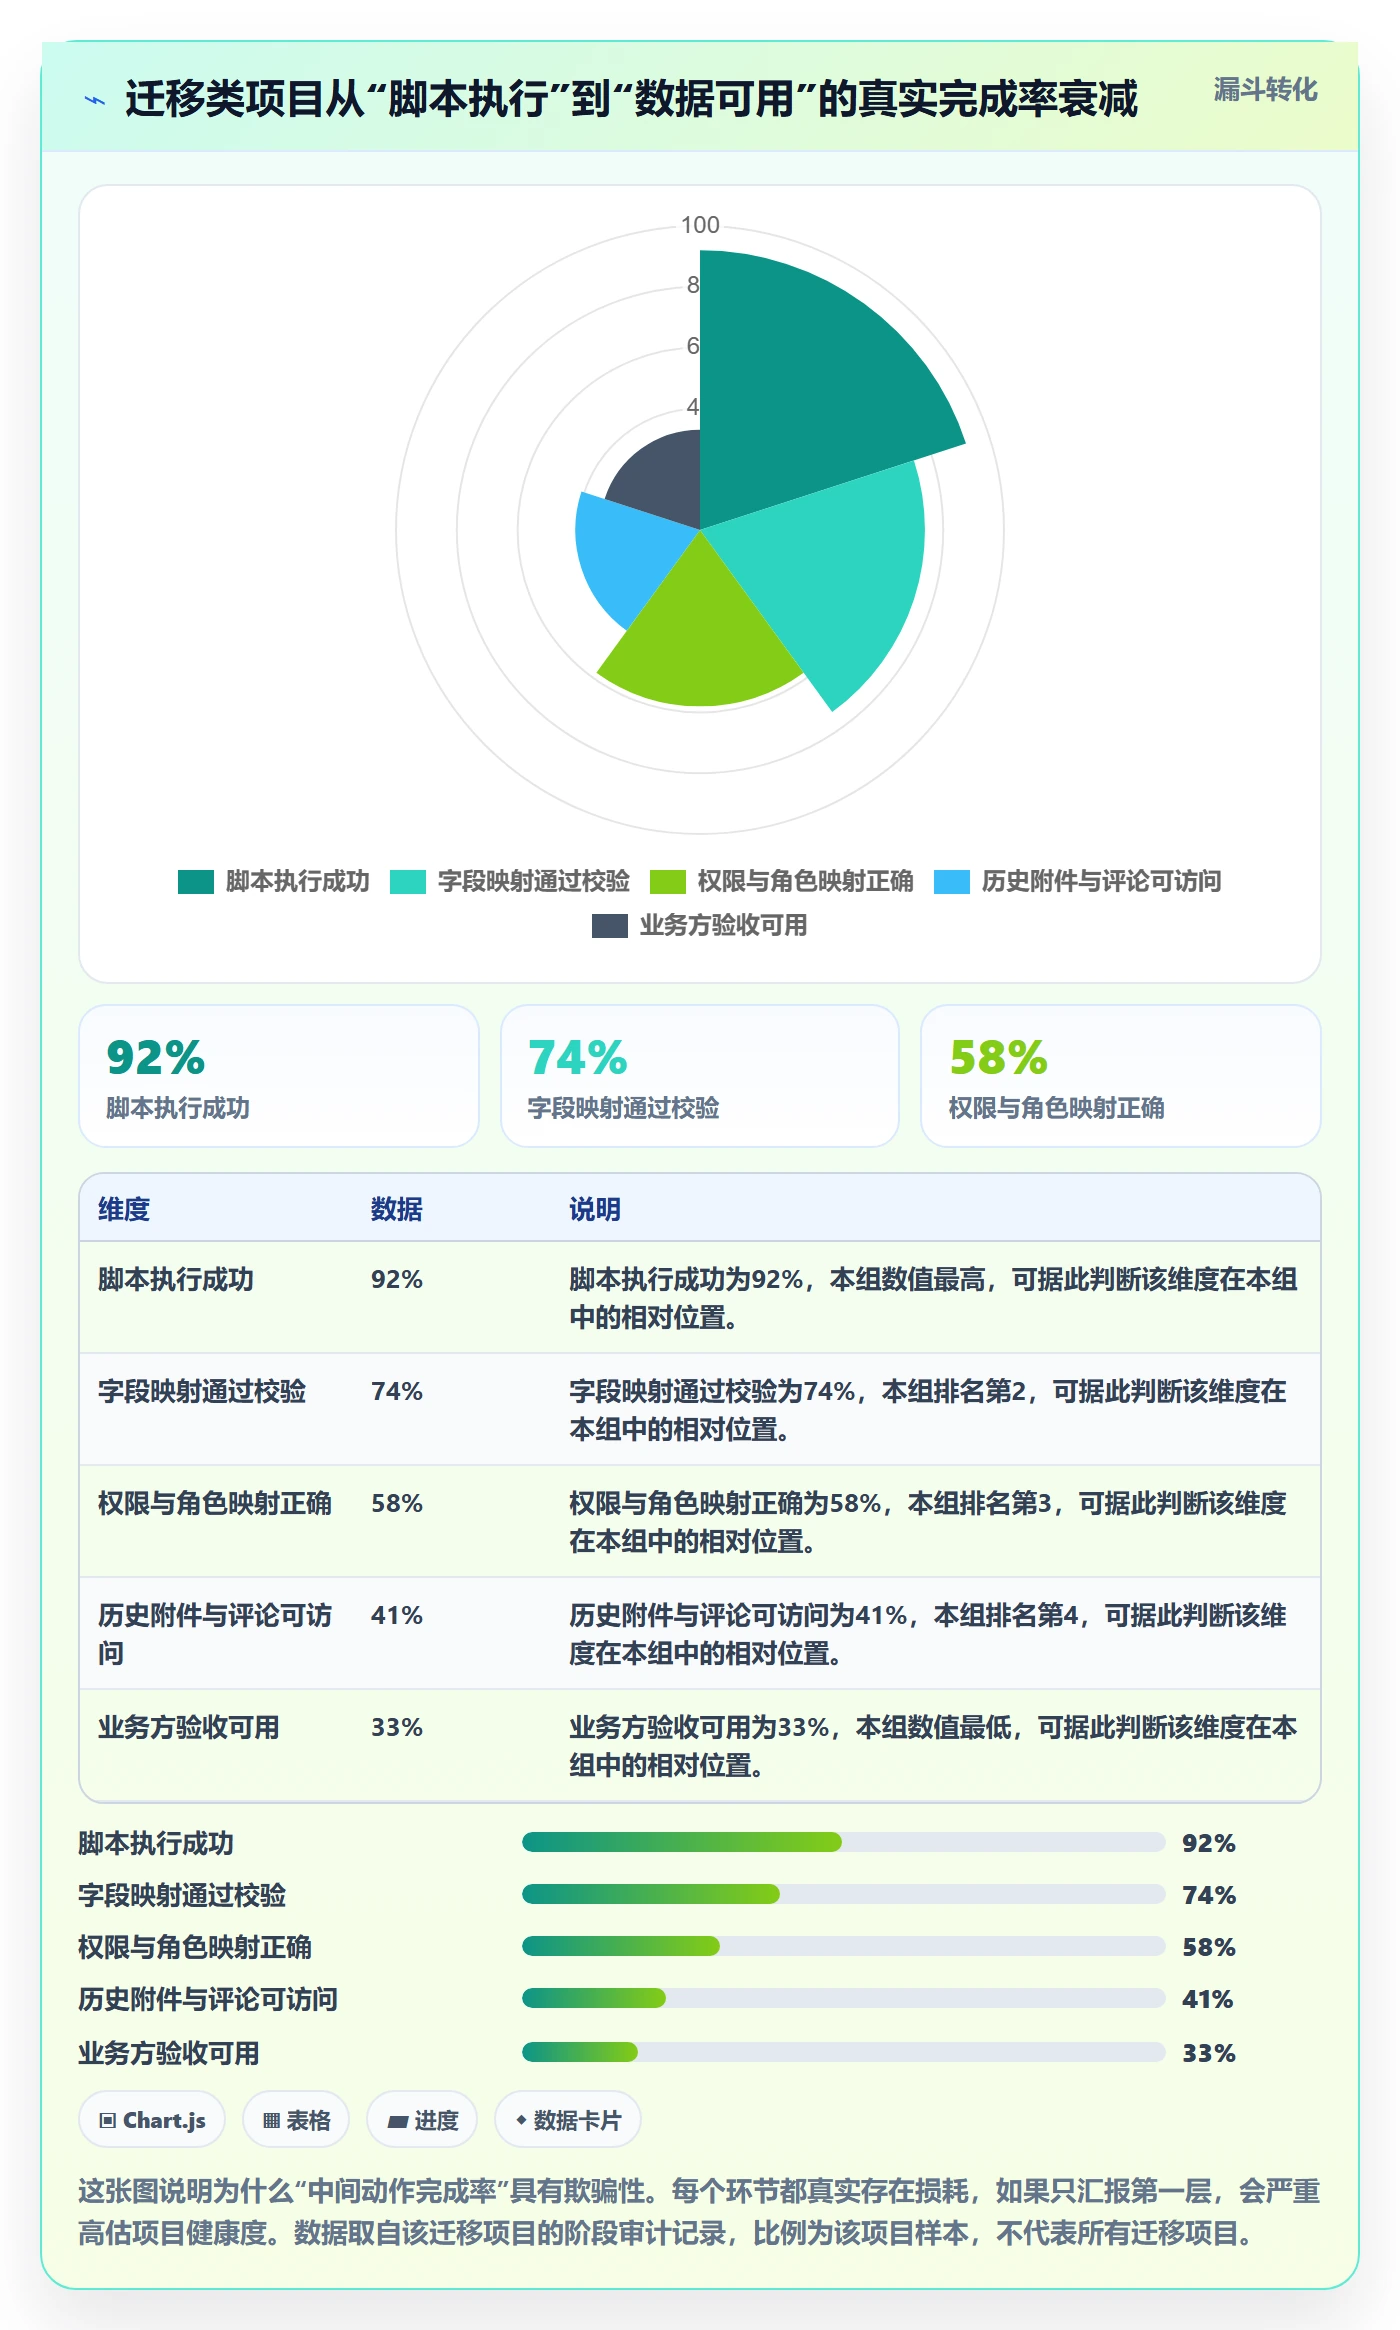Toggle 权限与角色映射正确 legend color box
1400x2330 pixels.
(668, 881)
